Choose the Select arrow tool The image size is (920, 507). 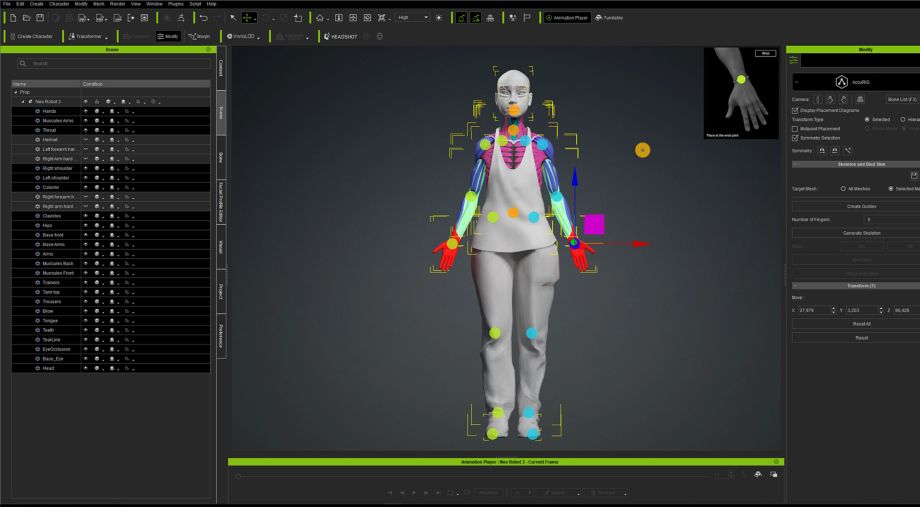pyautogui.click(x=233, y=18)
